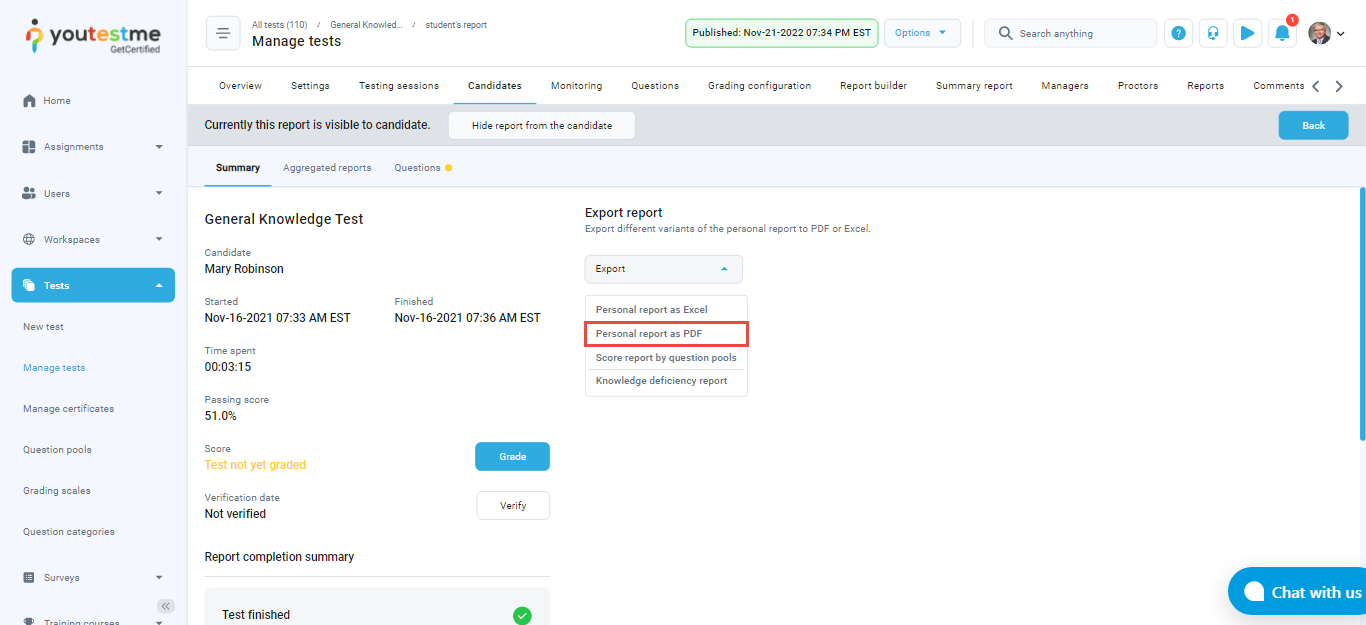The height and width of the screenshot is (625, 1366).
Task: Open the help question mark icon
Action: click(1179, 33)
